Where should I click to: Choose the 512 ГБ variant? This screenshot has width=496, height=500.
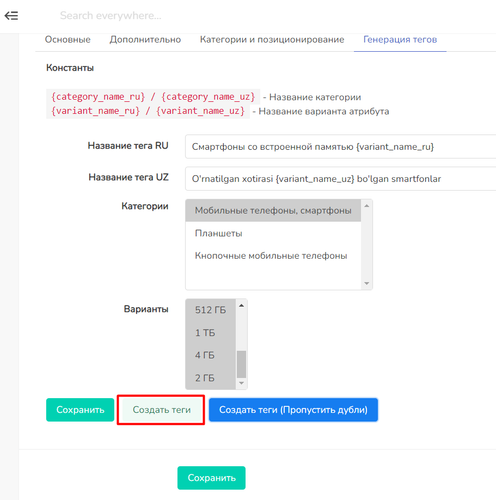click(x=210, y=310)
